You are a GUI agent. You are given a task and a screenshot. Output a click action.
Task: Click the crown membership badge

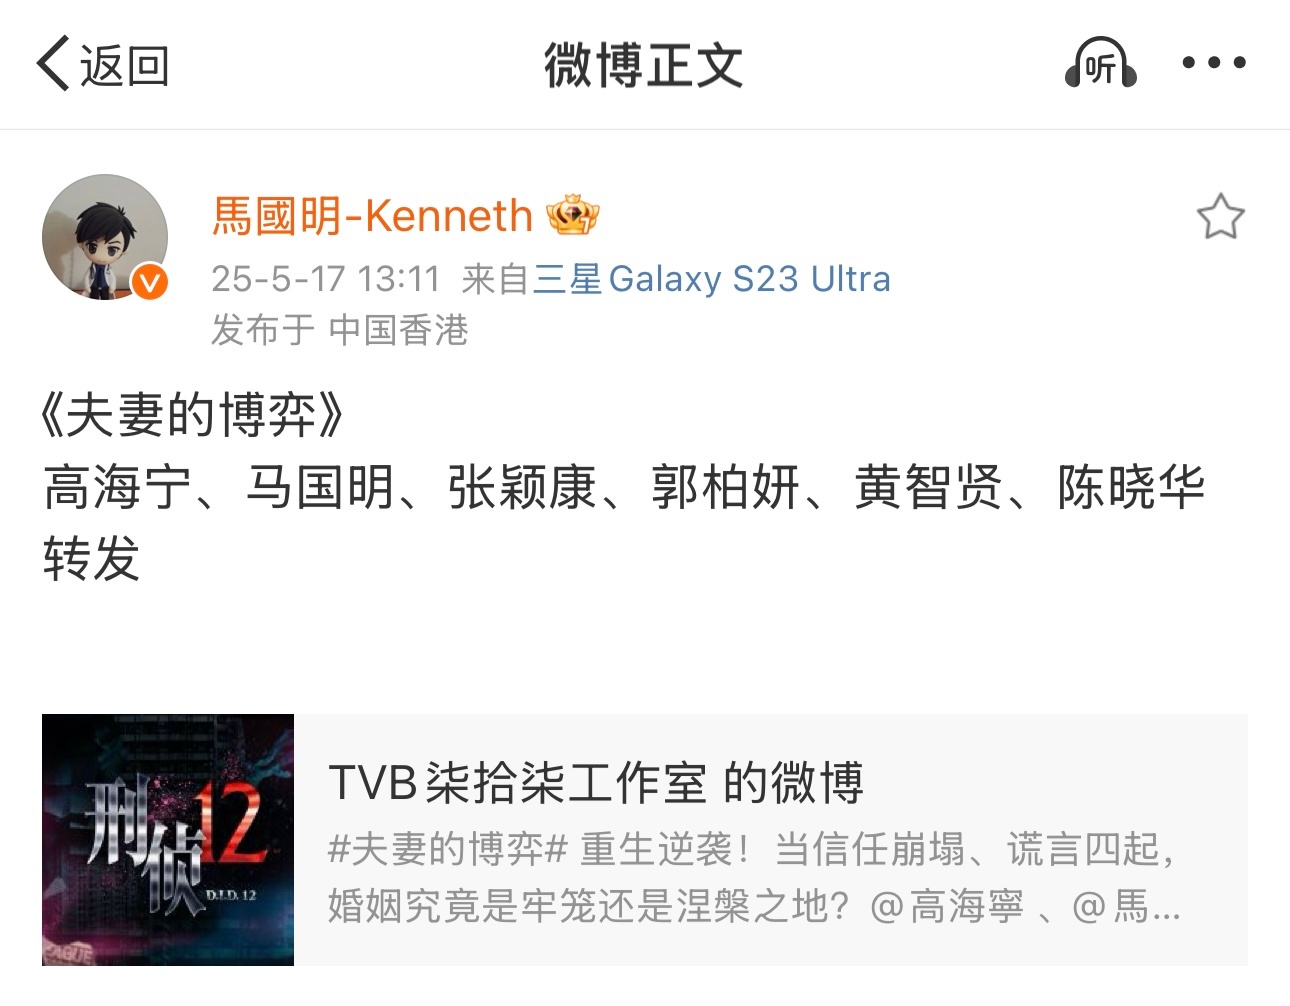572,215
